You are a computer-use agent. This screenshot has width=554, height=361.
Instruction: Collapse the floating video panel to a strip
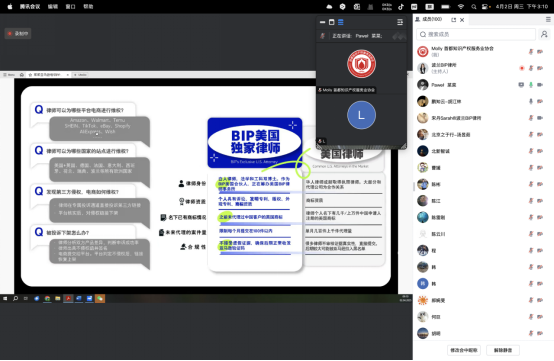tap(322, 22)
